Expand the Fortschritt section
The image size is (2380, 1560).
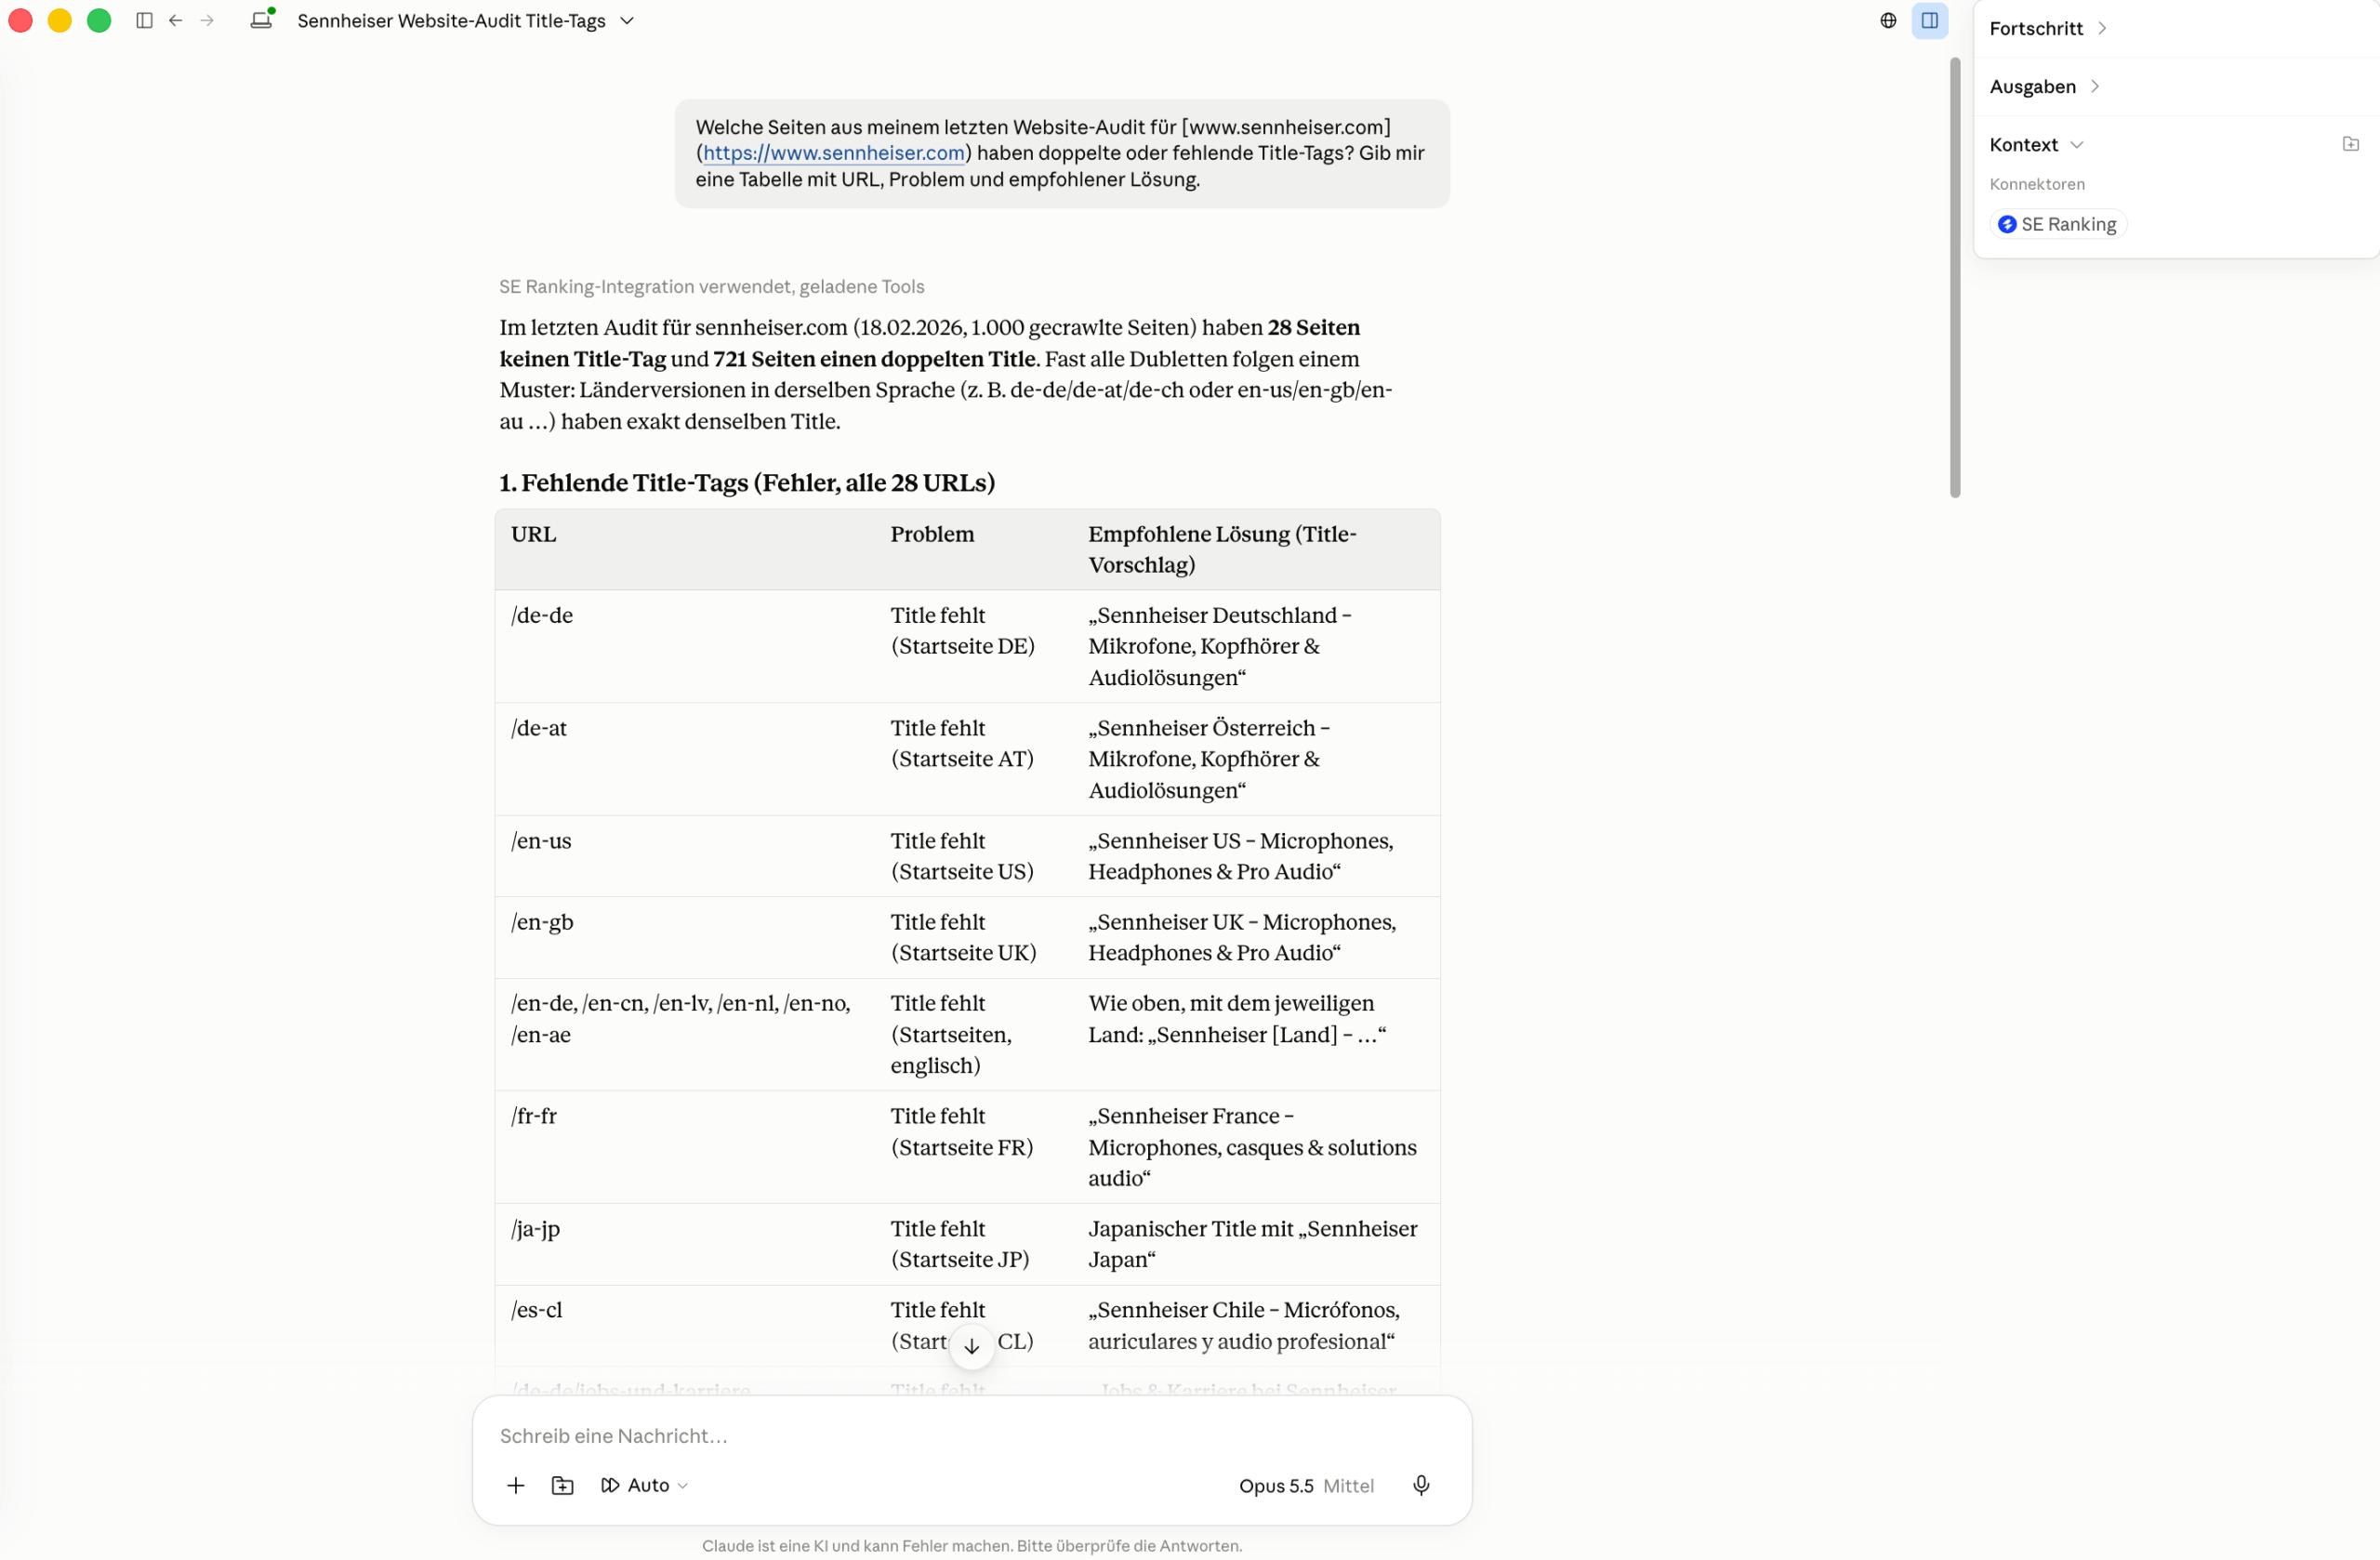pyautogui.click(x=2047, y=28)
